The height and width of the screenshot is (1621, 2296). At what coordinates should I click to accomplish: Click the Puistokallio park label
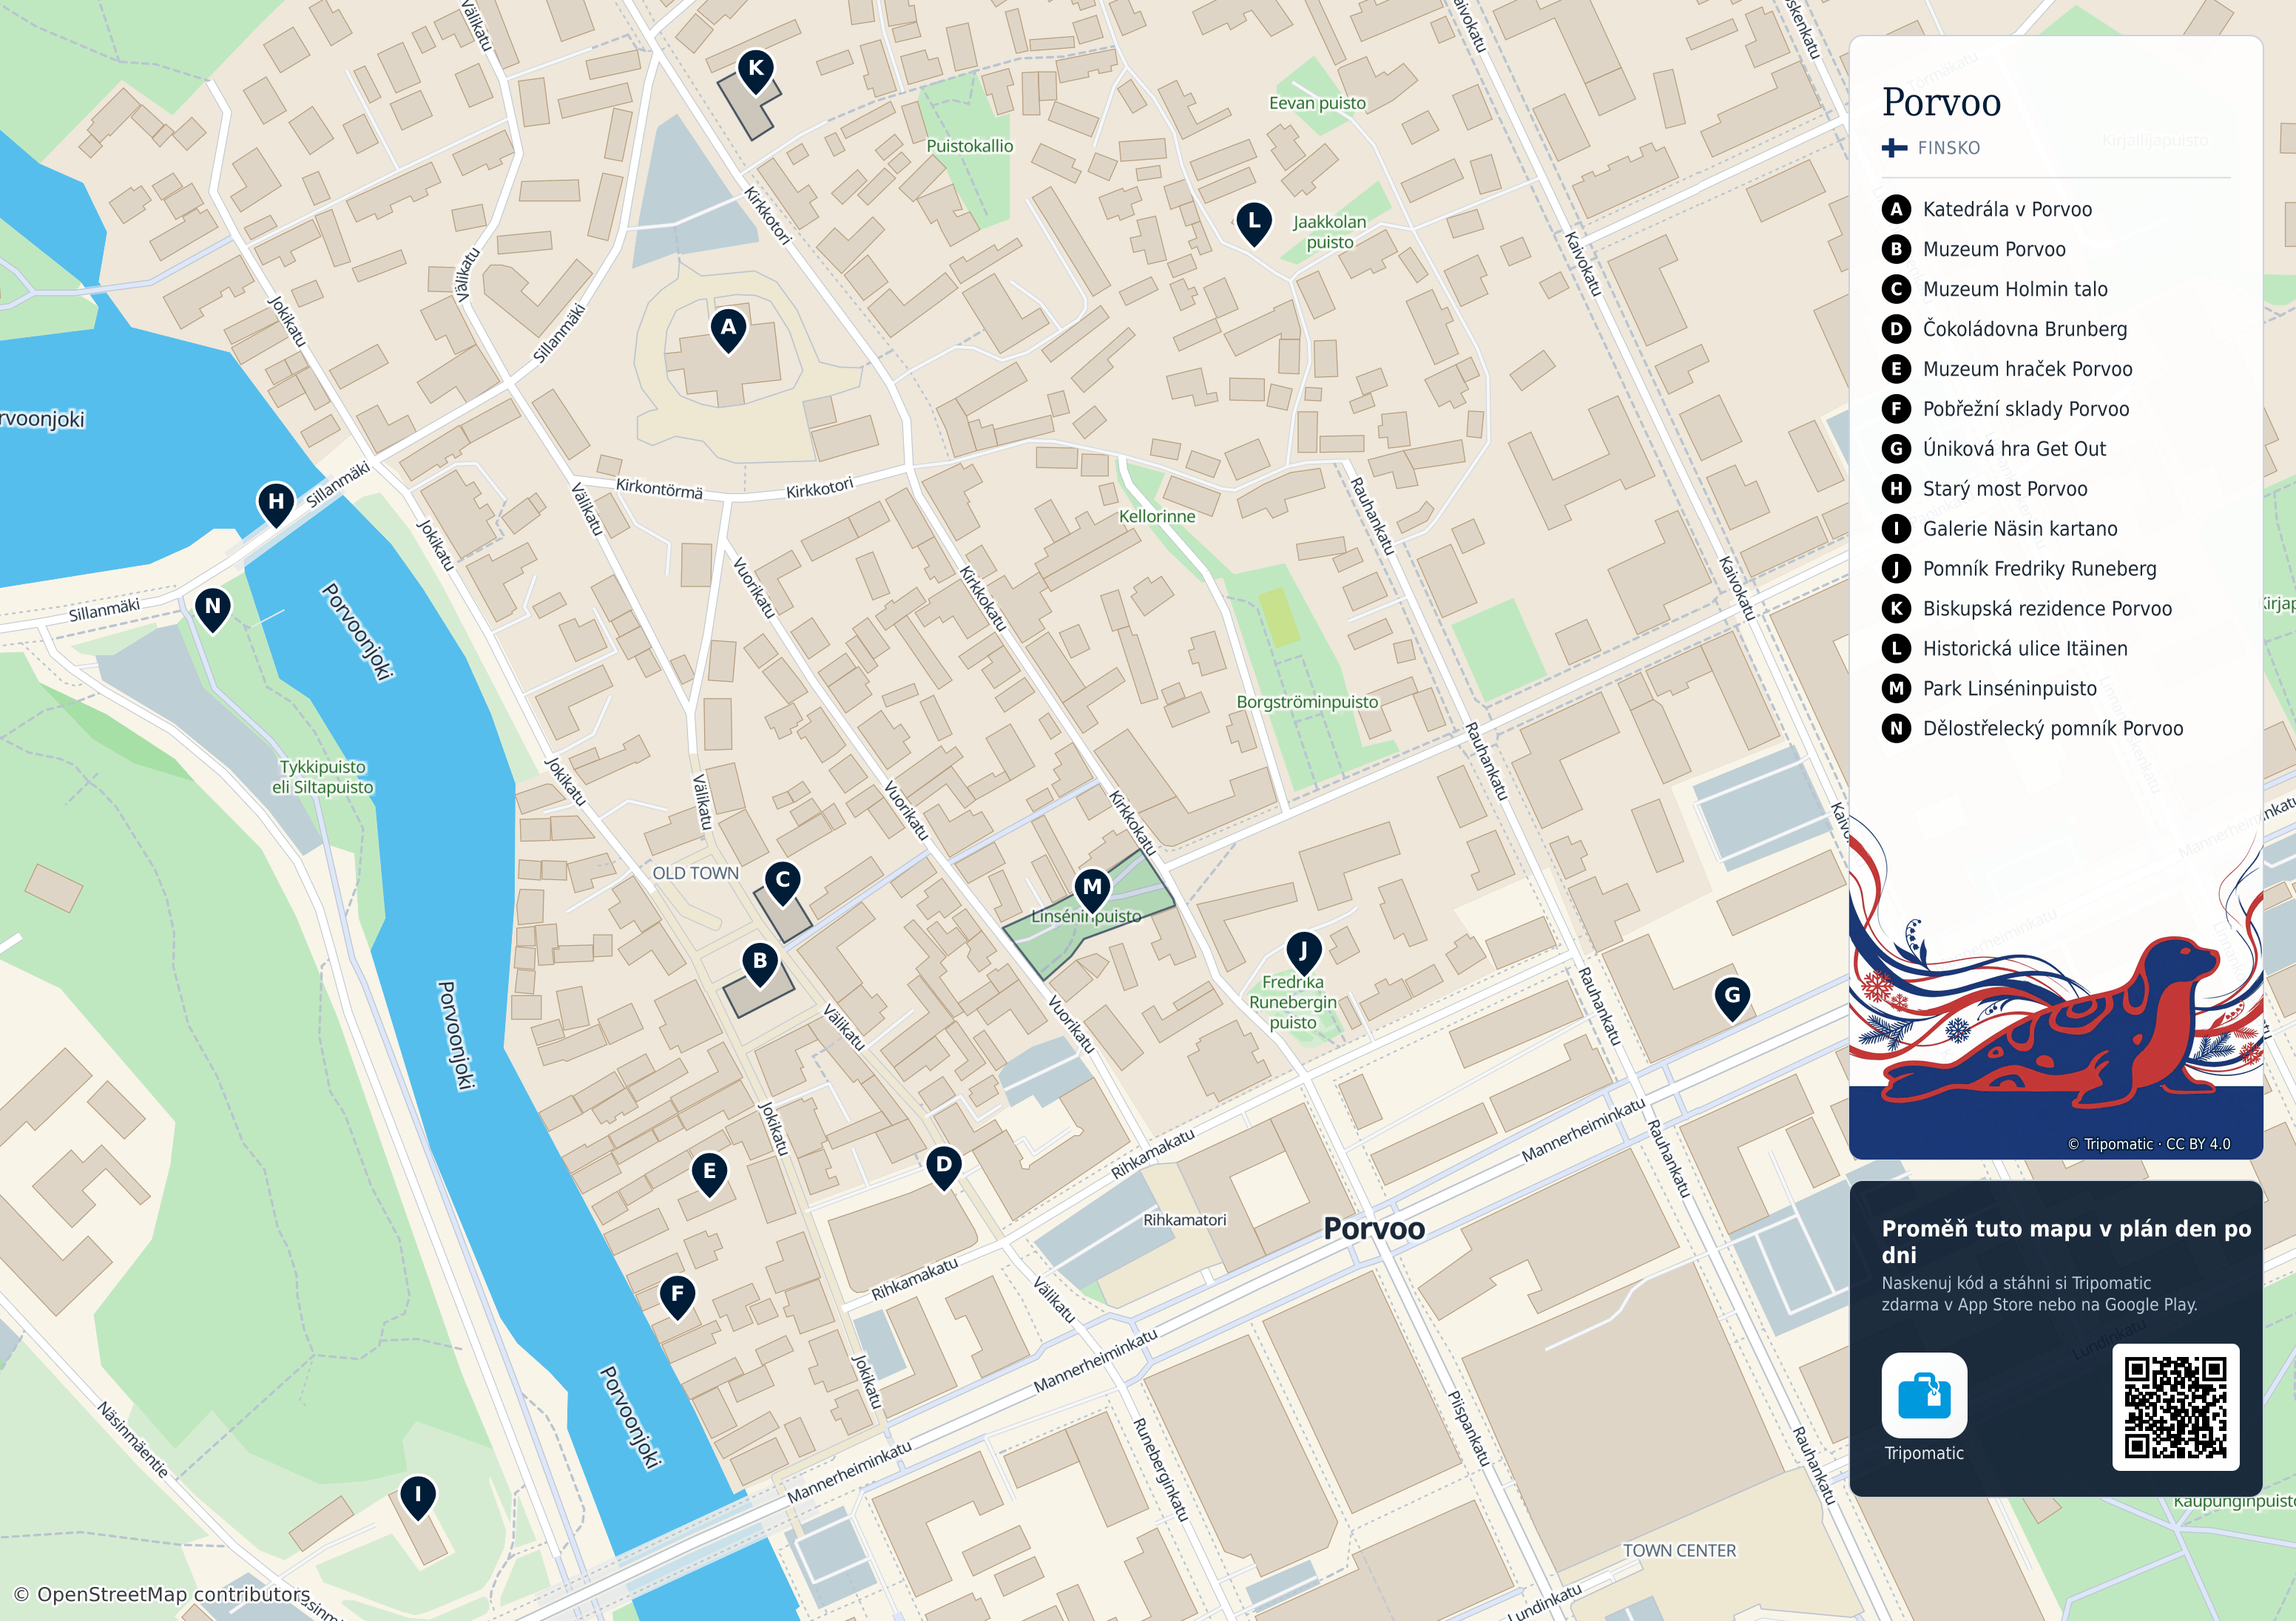click(969, 146)
